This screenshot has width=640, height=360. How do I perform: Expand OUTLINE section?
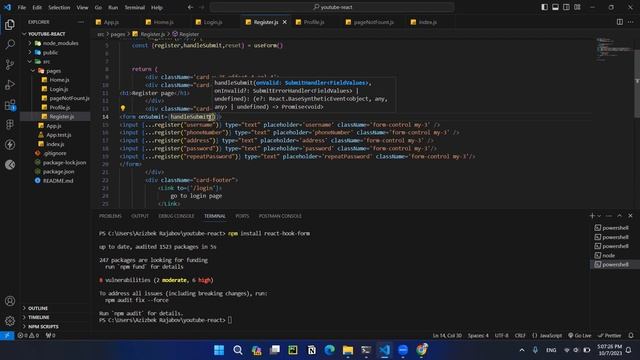click(x=38, y=308)
